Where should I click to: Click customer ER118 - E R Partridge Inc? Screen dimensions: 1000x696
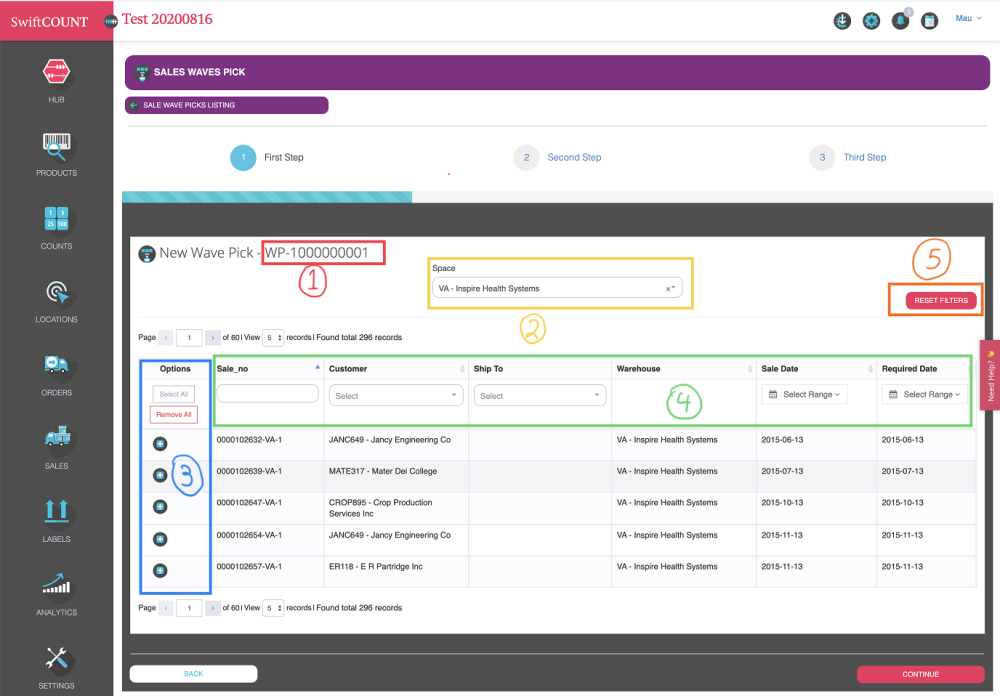pos(376,566)
